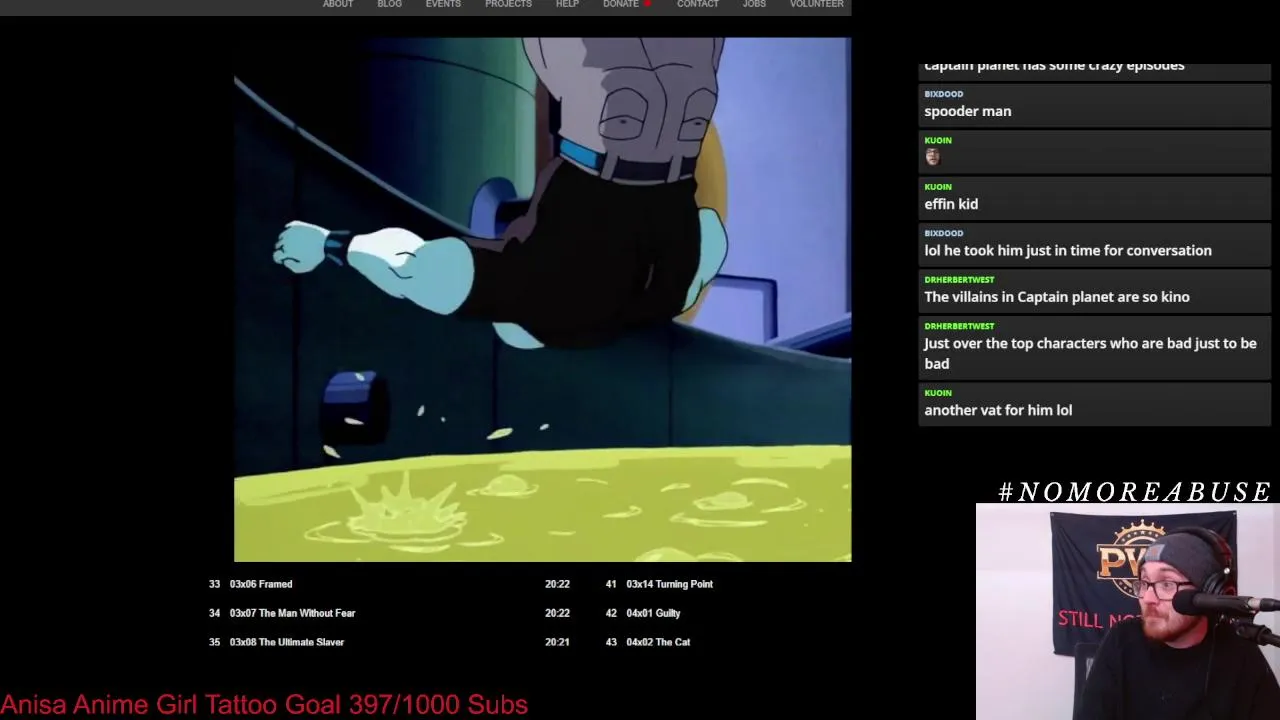
Task: Open the PROJECTS menu item
Action: (x=508, y=4)
